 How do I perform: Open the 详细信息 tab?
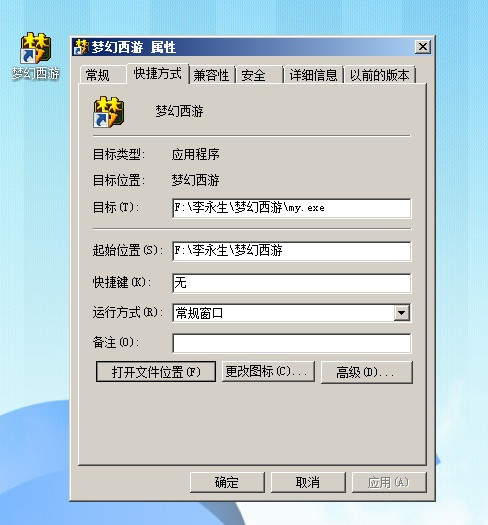point(313,75)
